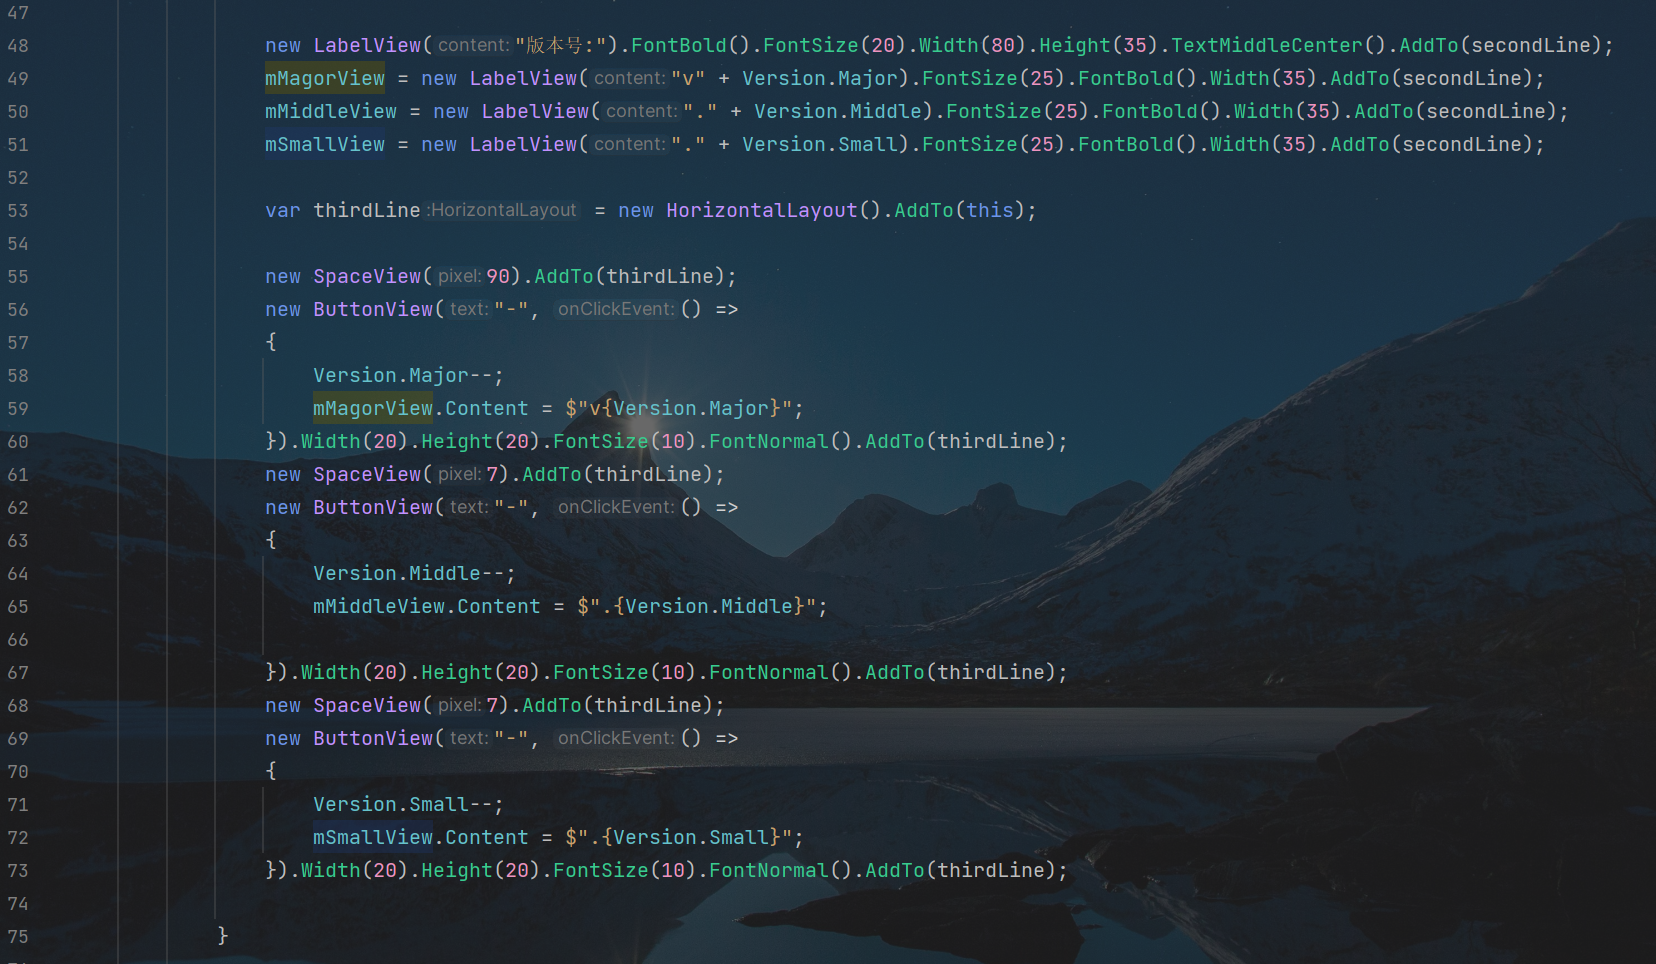This screenshot has height=964, width=1656.
Task: Click SpaceView on line 61
Action: [x=367, y=474]
